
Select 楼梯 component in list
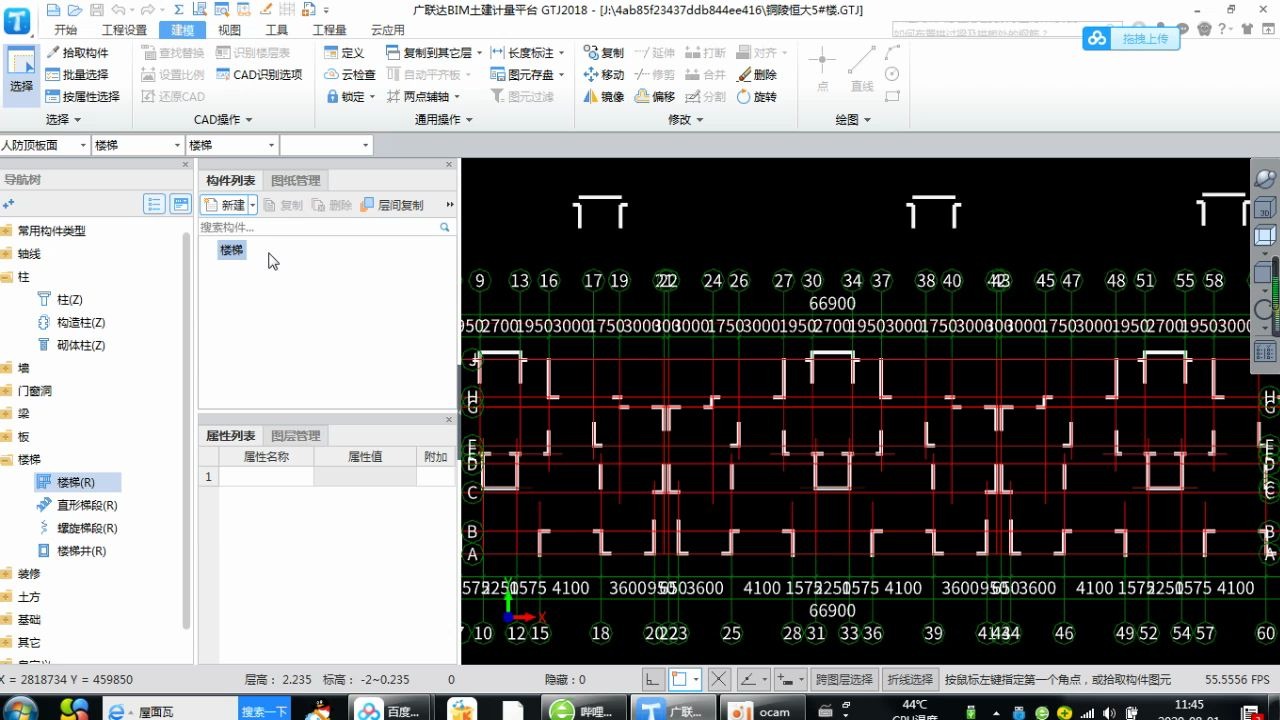point(232,250)
